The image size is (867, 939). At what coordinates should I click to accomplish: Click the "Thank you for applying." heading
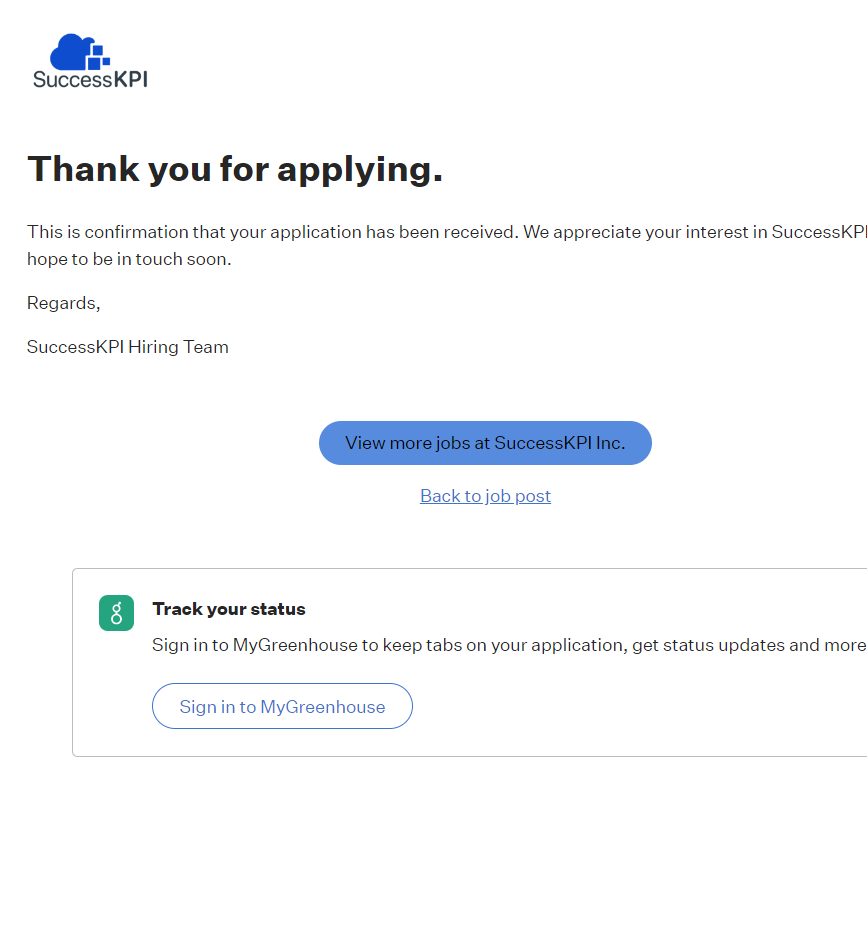tap(235, 169)
